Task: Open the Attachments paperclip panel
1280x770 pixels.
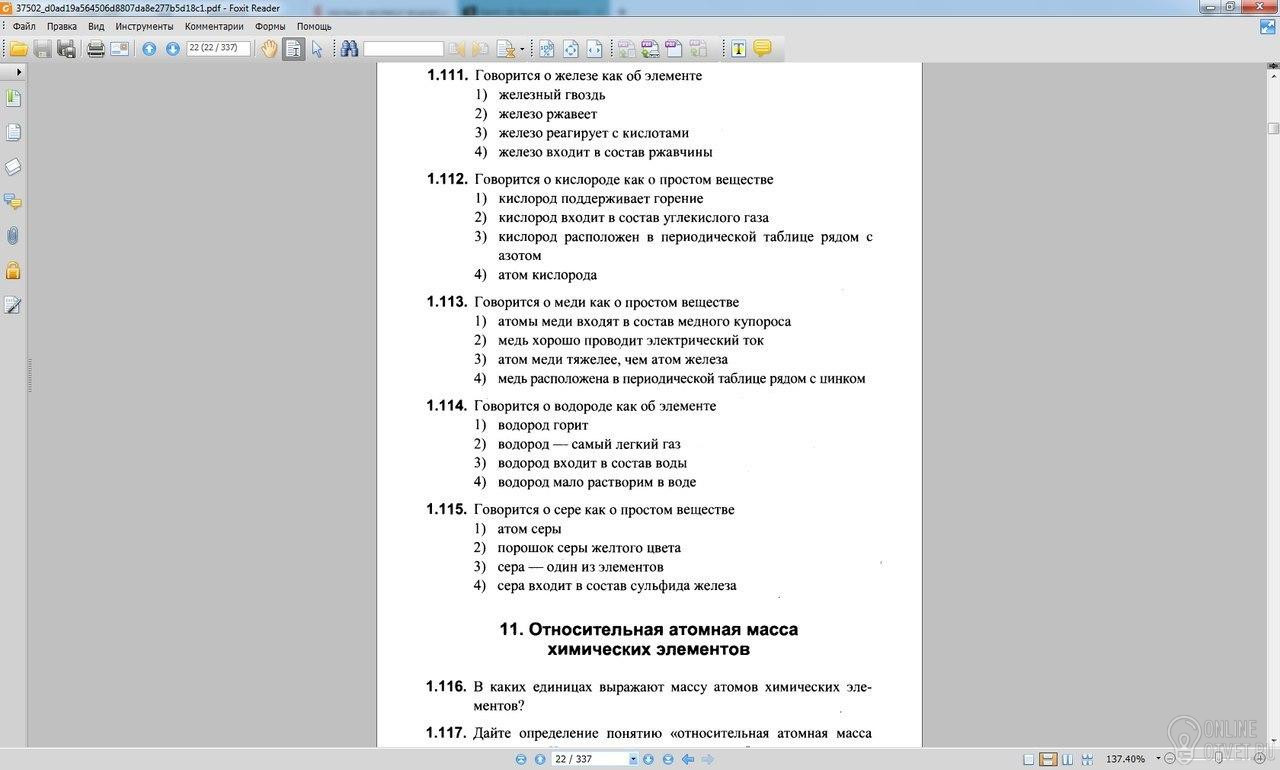Action: pyautogui.click(x=13, y=236)
